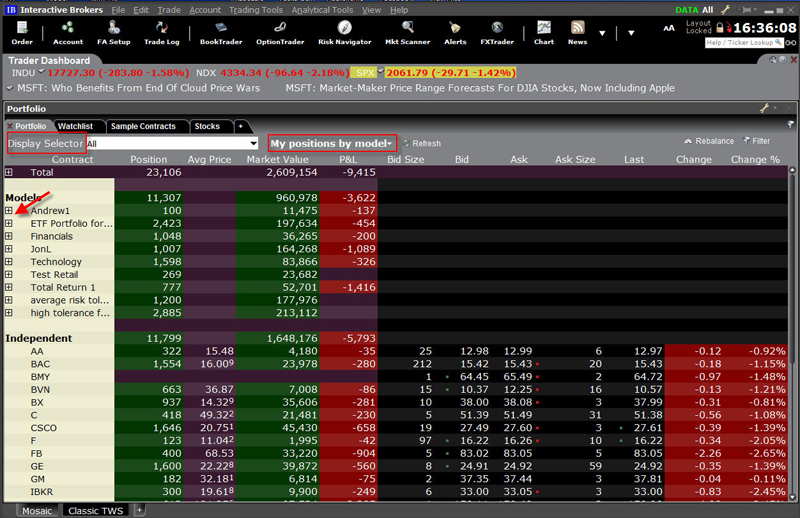Select the FB contract row
The image size is (800, 518).
pos(395,453)
